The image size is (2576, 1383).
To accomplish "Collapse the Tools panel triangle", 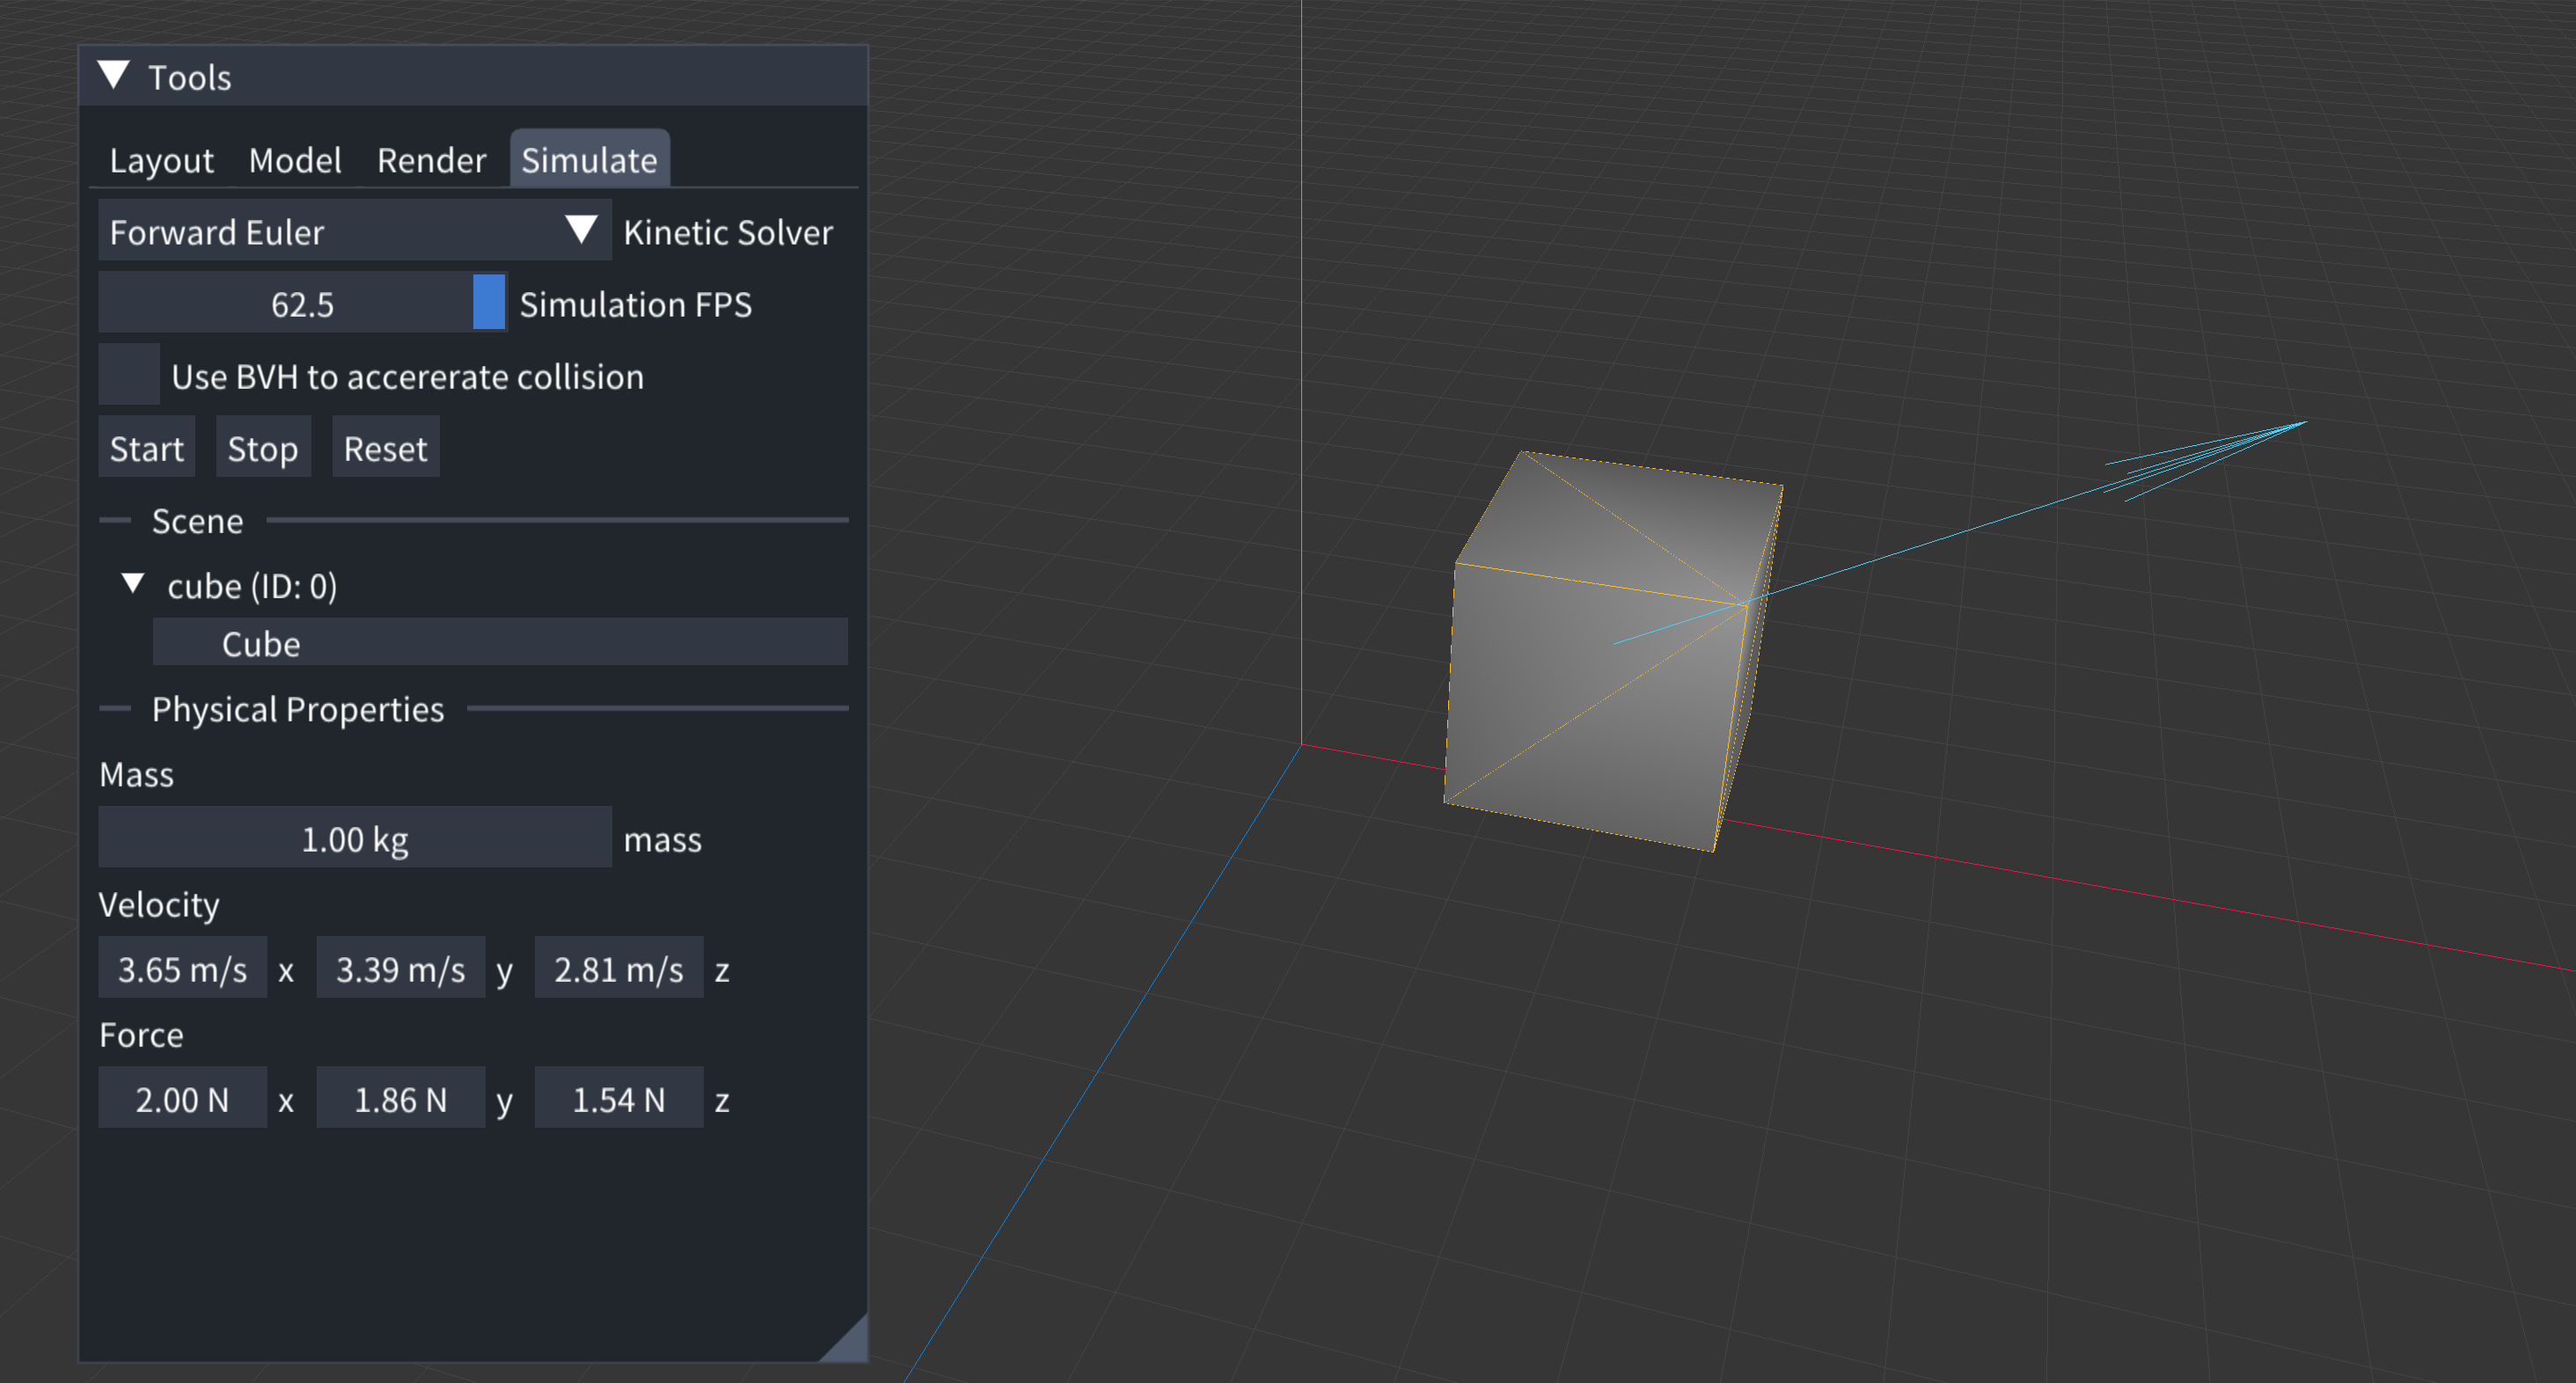I will pyautogui.click(x=114, y=76).
